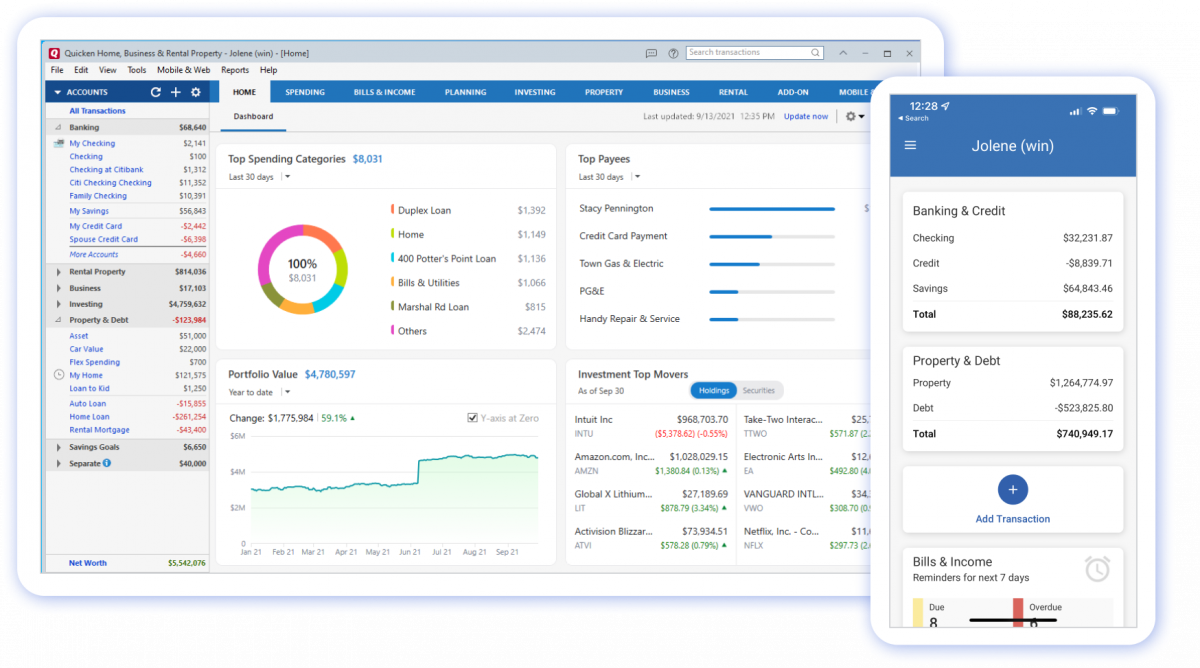1200x668 pixels.
Task: Click the Stacy Pennington payee bar
Action: tap(772, 209)
